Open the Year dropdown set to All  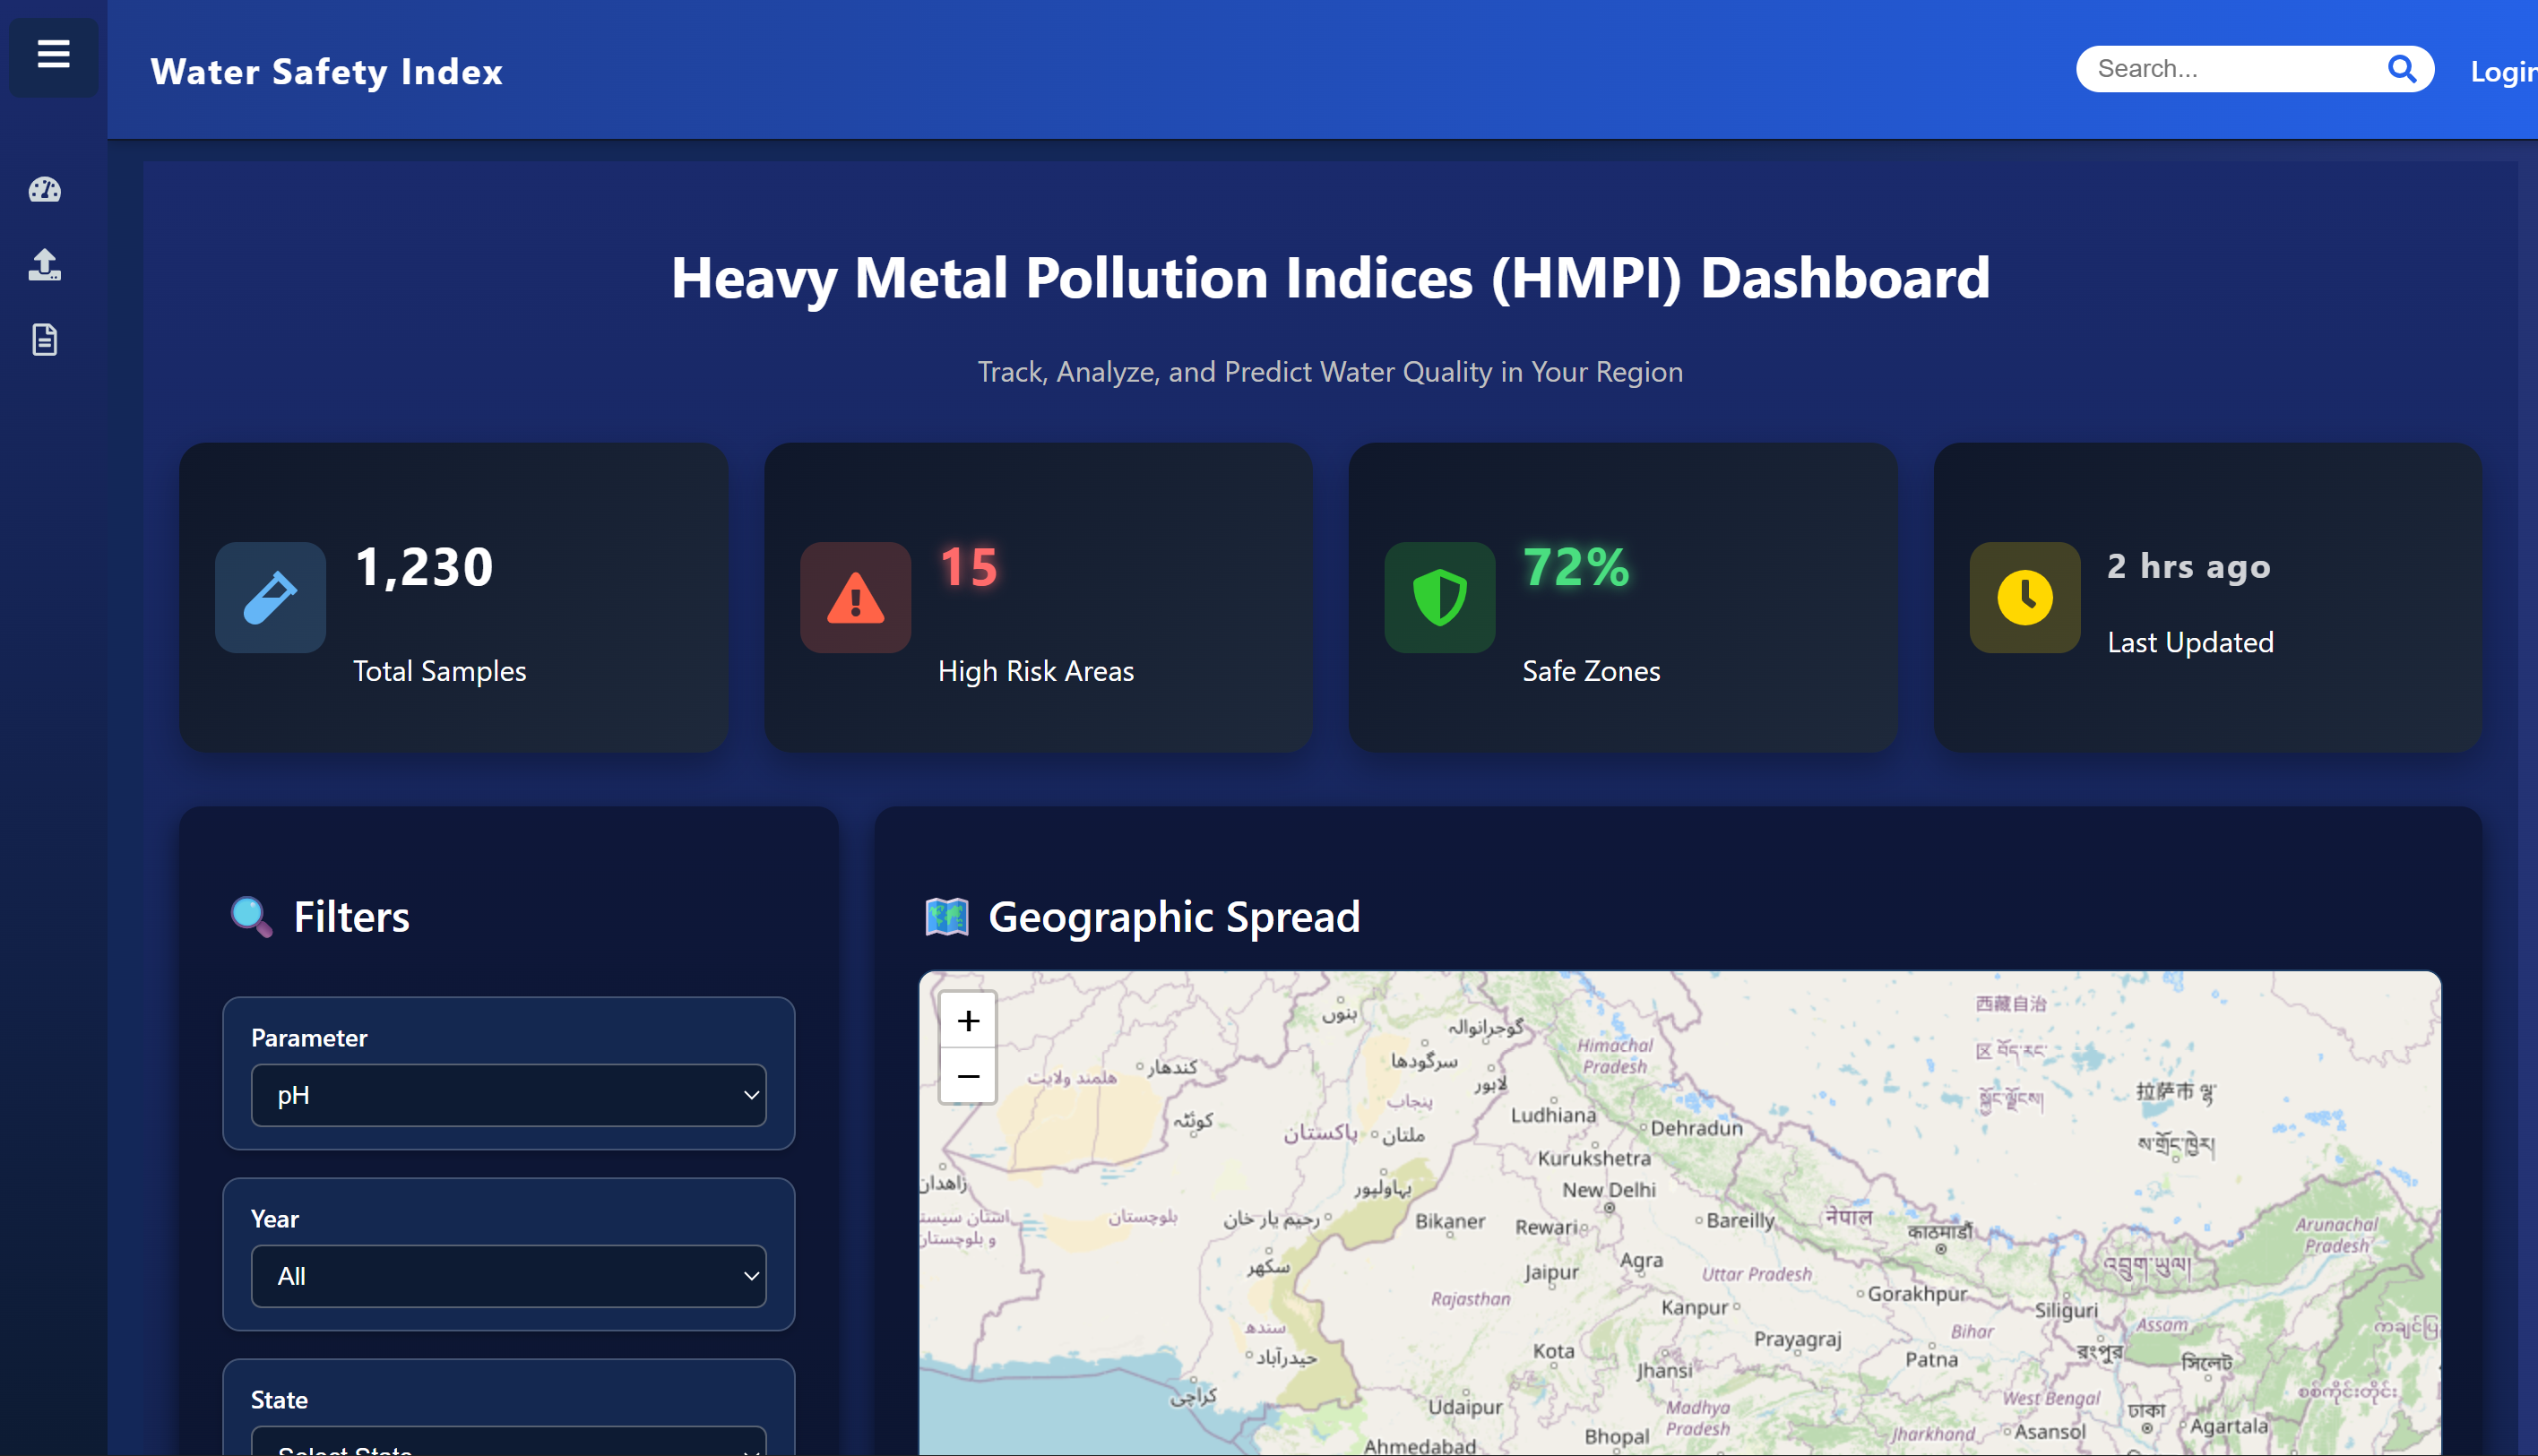508,1276
